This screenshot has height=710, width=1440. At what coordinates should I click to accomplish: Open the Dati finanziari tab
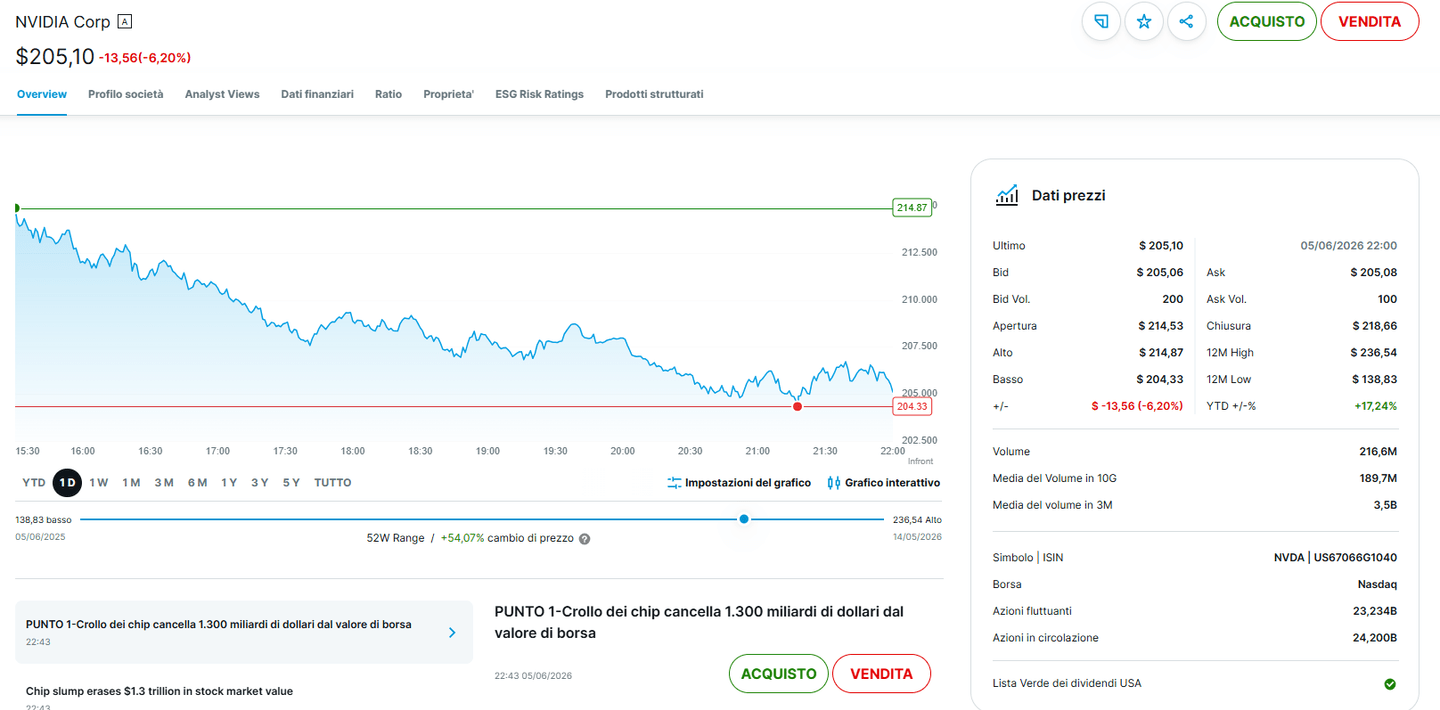(317, 94)
